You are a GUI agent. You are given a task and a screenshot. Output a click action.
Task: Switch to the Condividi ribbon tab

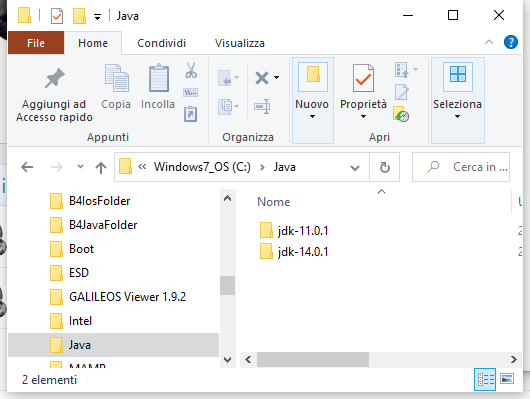click(162, 43)
